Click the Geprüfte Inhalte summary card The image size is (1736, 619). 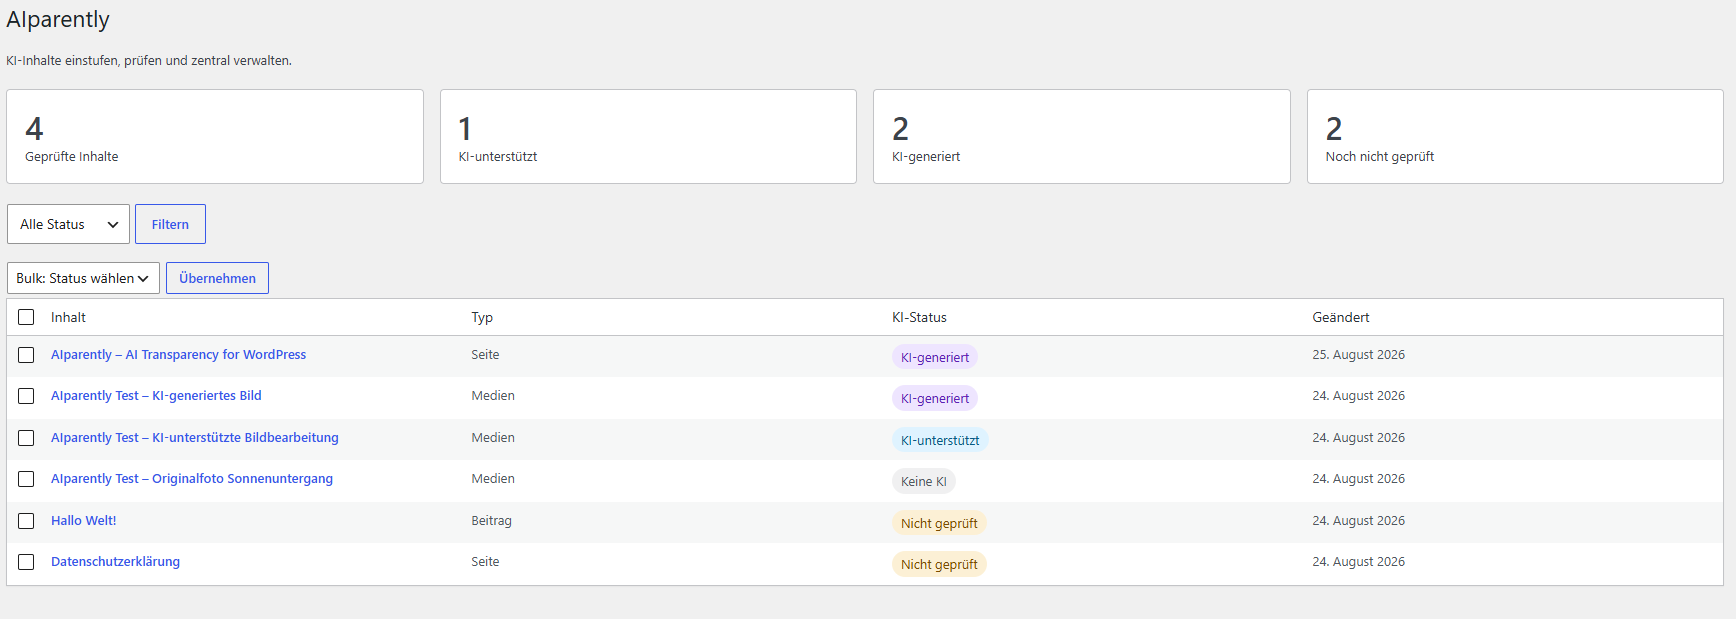click(x=215, y=137)
